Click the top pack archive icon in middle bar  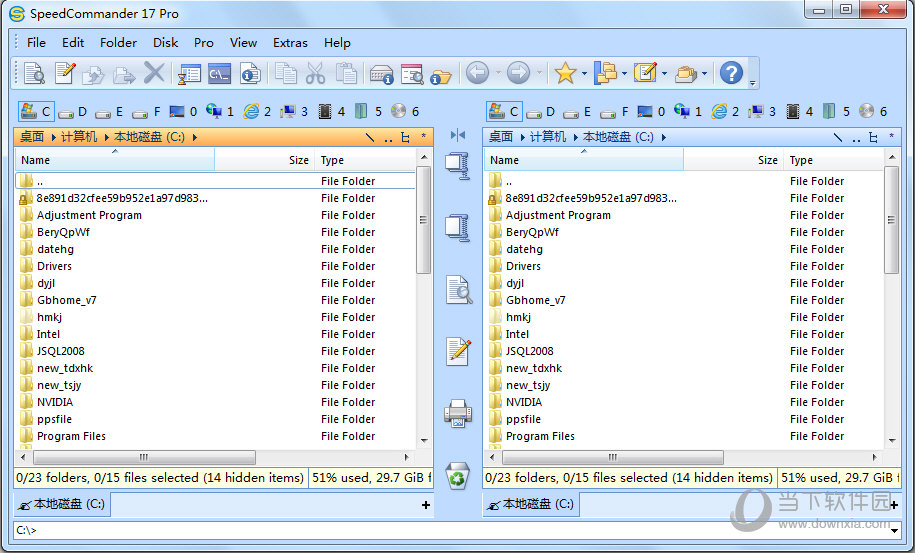pyautogui.click(x=458, y=166)
